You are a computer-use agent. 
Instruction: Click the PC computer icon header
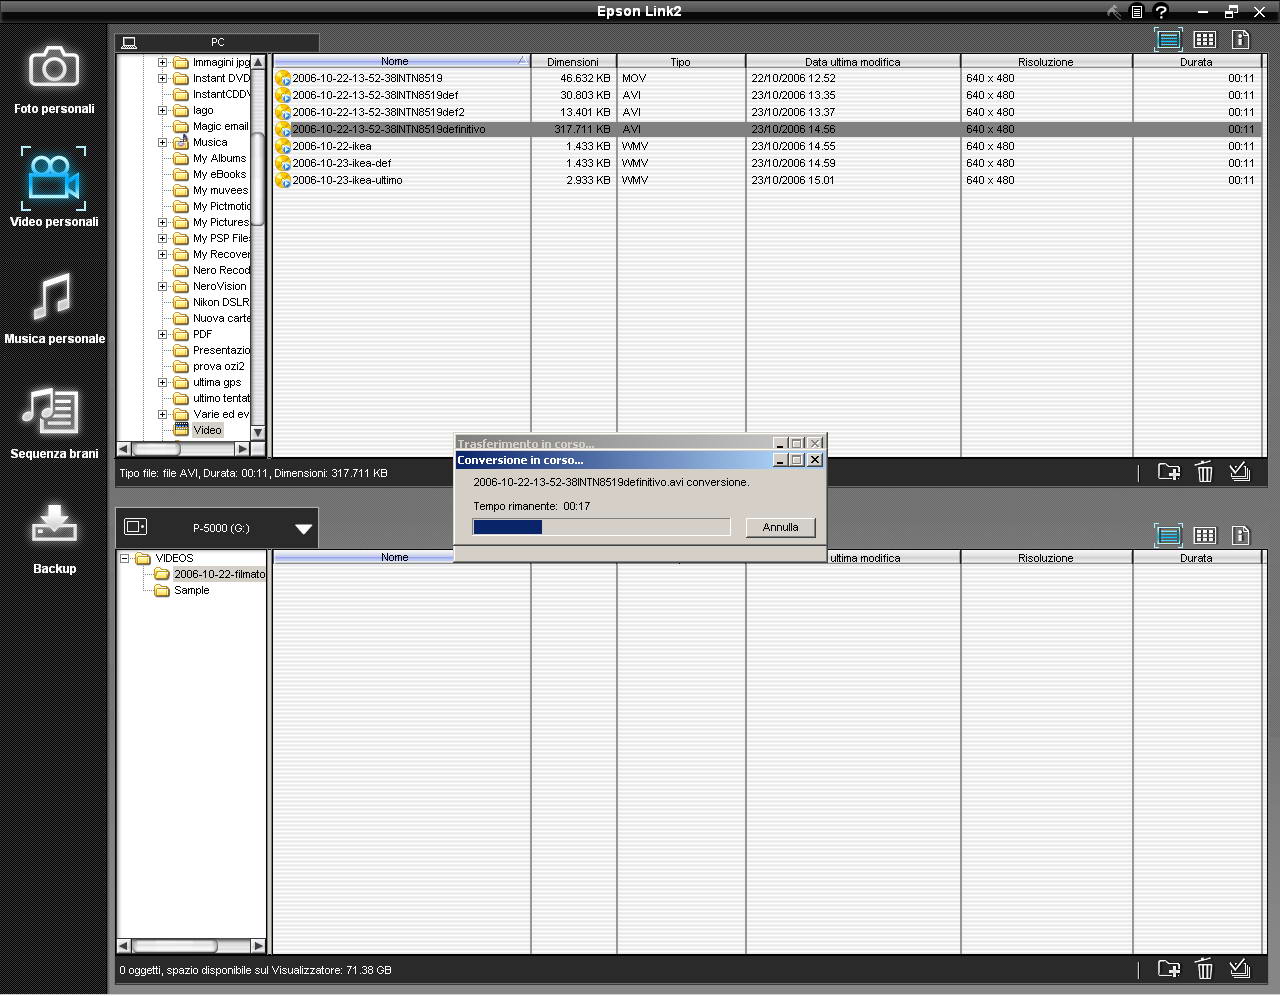click(129, 43)
